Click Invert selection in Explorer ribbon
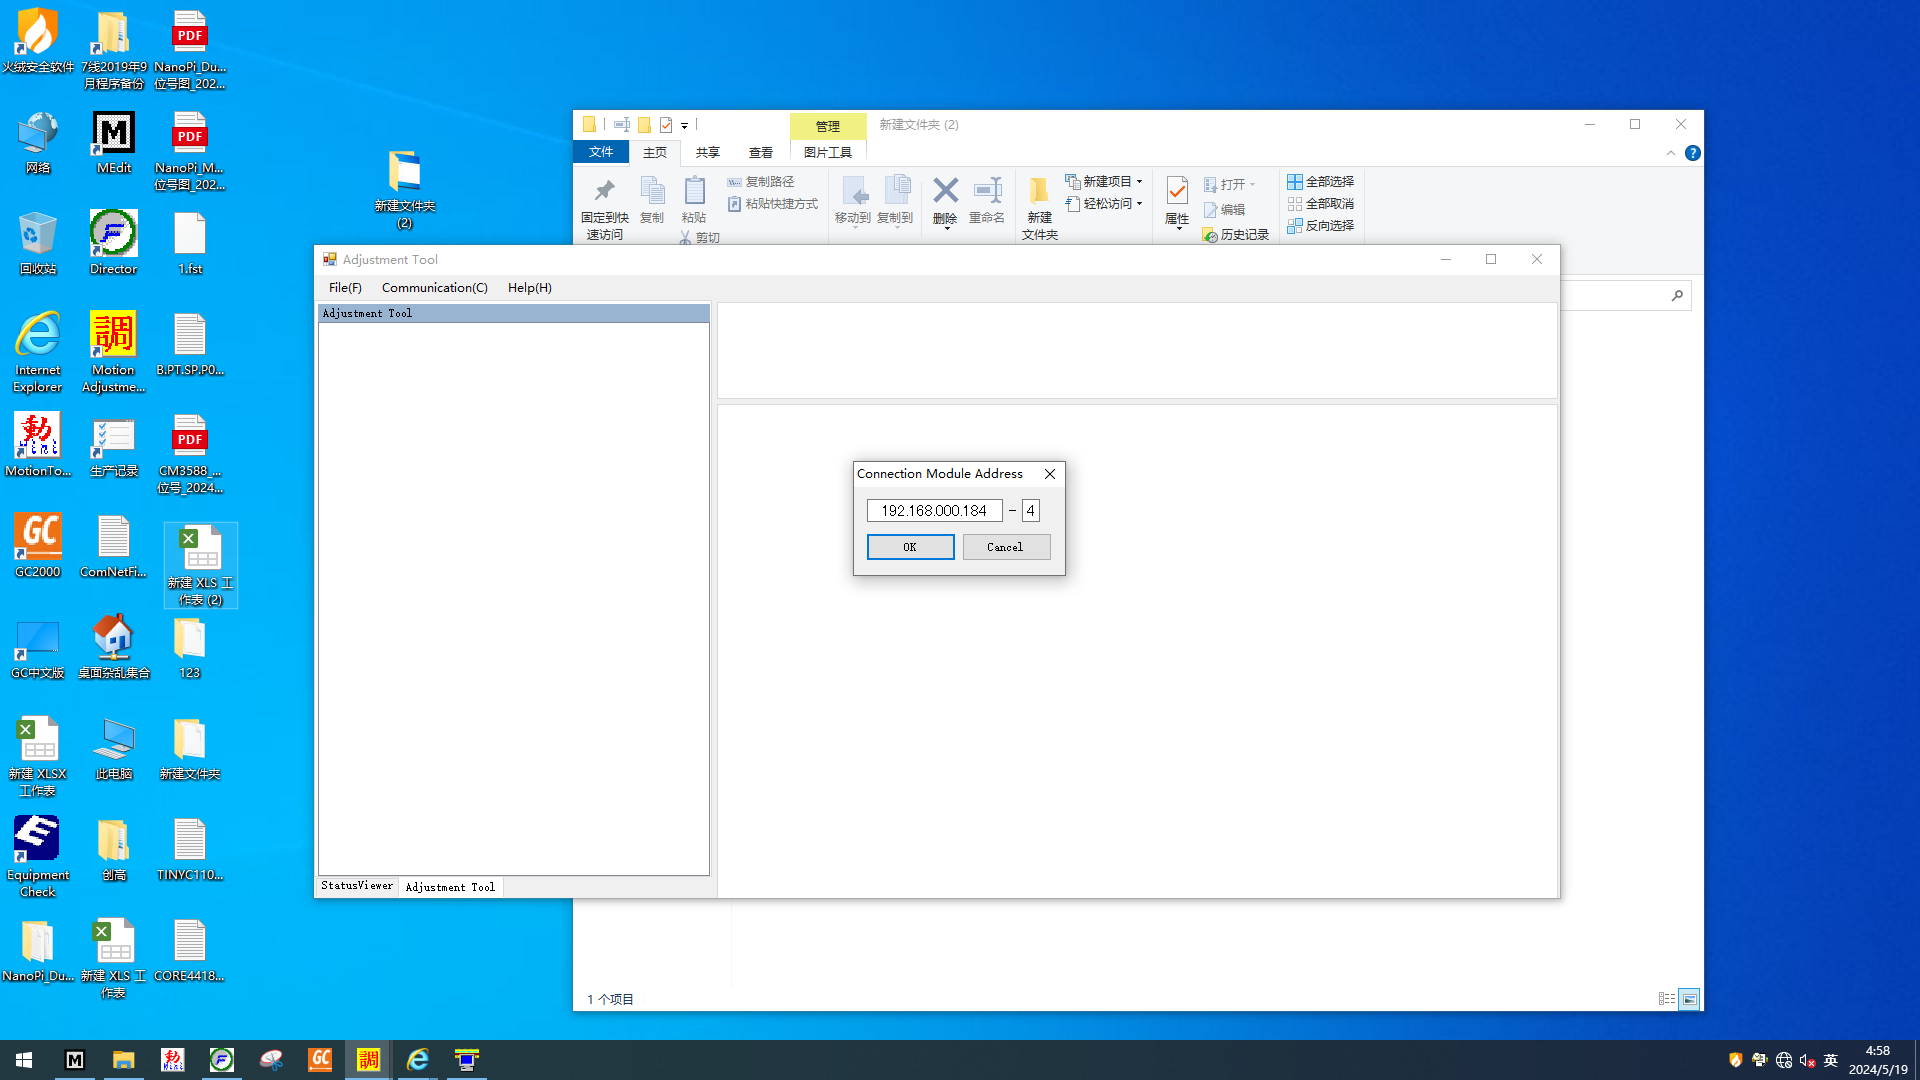 point(1320,226)
